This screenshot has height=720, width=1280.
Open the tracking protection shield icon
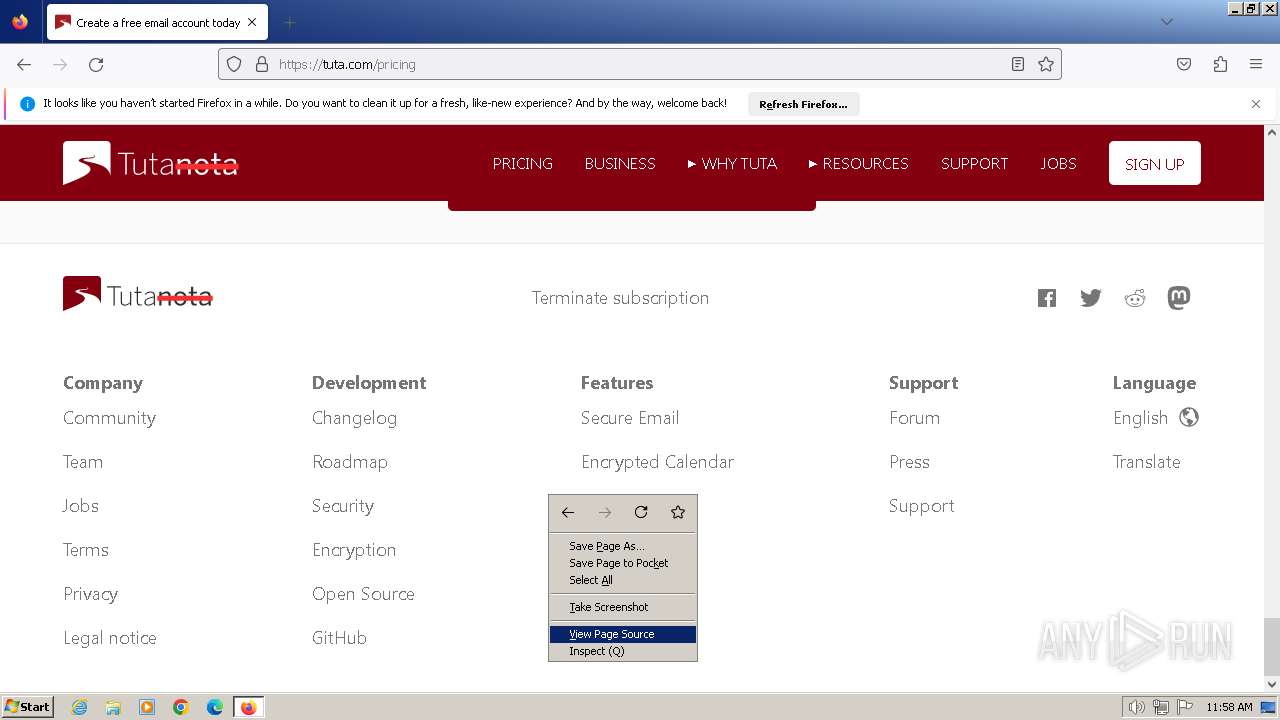pyautogui.click(x=234, y=64)
